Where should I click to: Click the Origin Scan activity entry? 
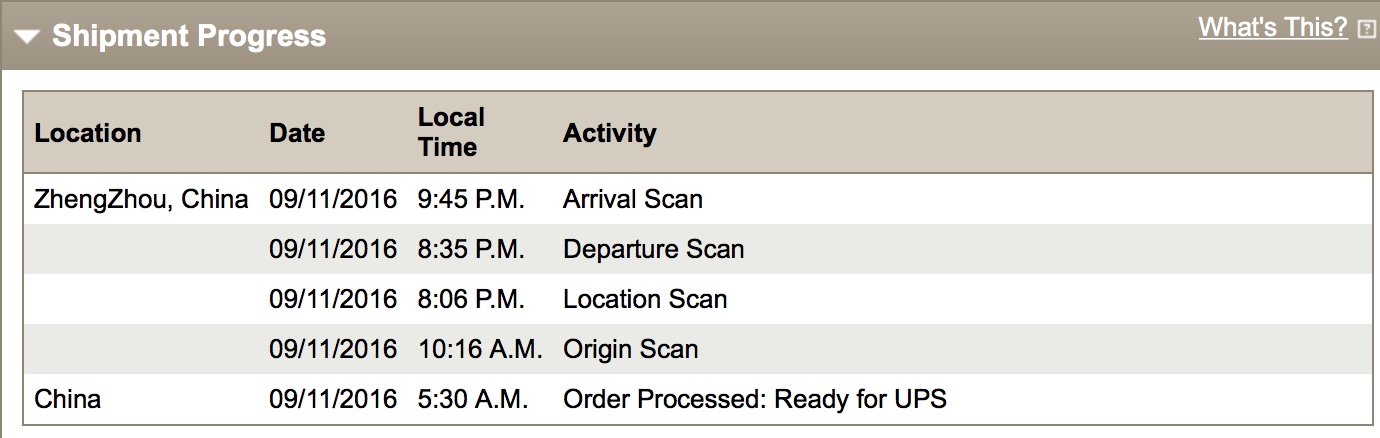point(630,350)
